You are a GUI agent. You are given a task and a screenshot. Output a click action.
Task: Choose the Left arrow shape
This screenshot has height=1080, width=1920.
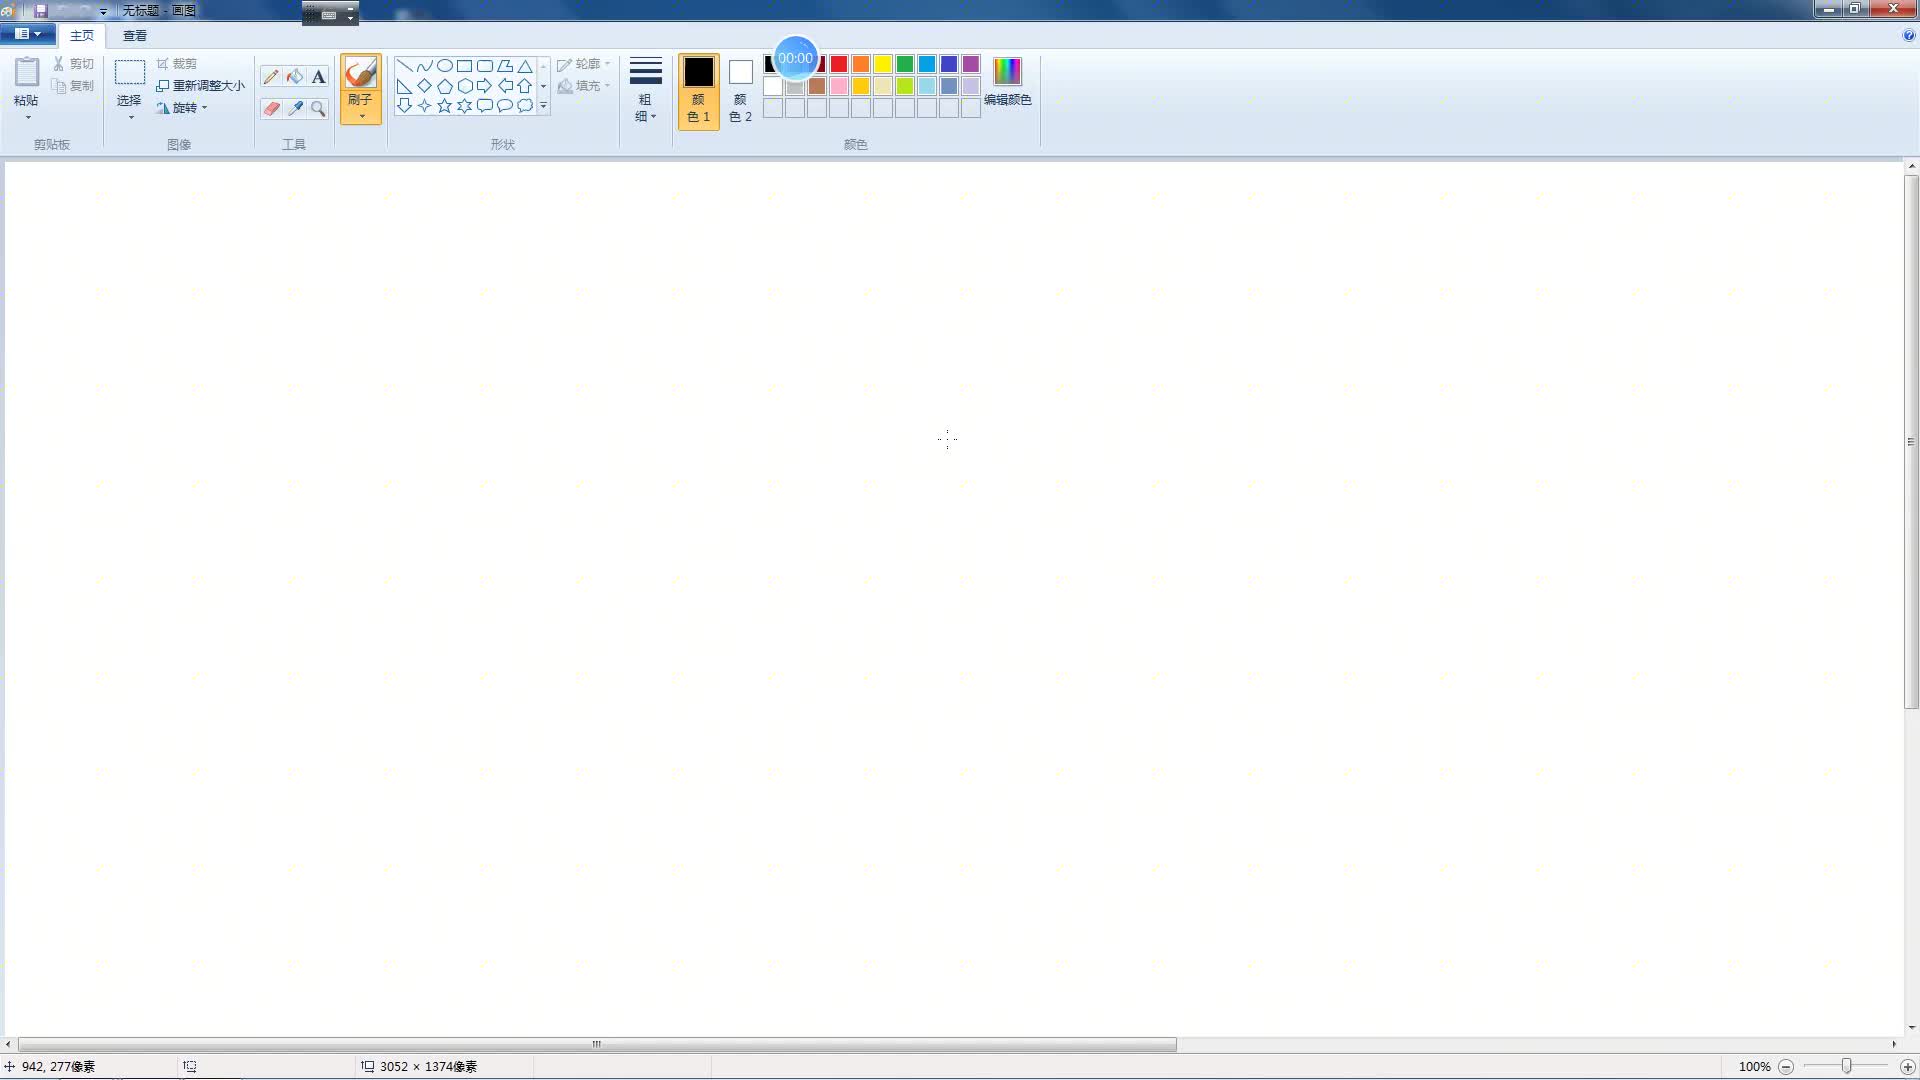[505, 86]
